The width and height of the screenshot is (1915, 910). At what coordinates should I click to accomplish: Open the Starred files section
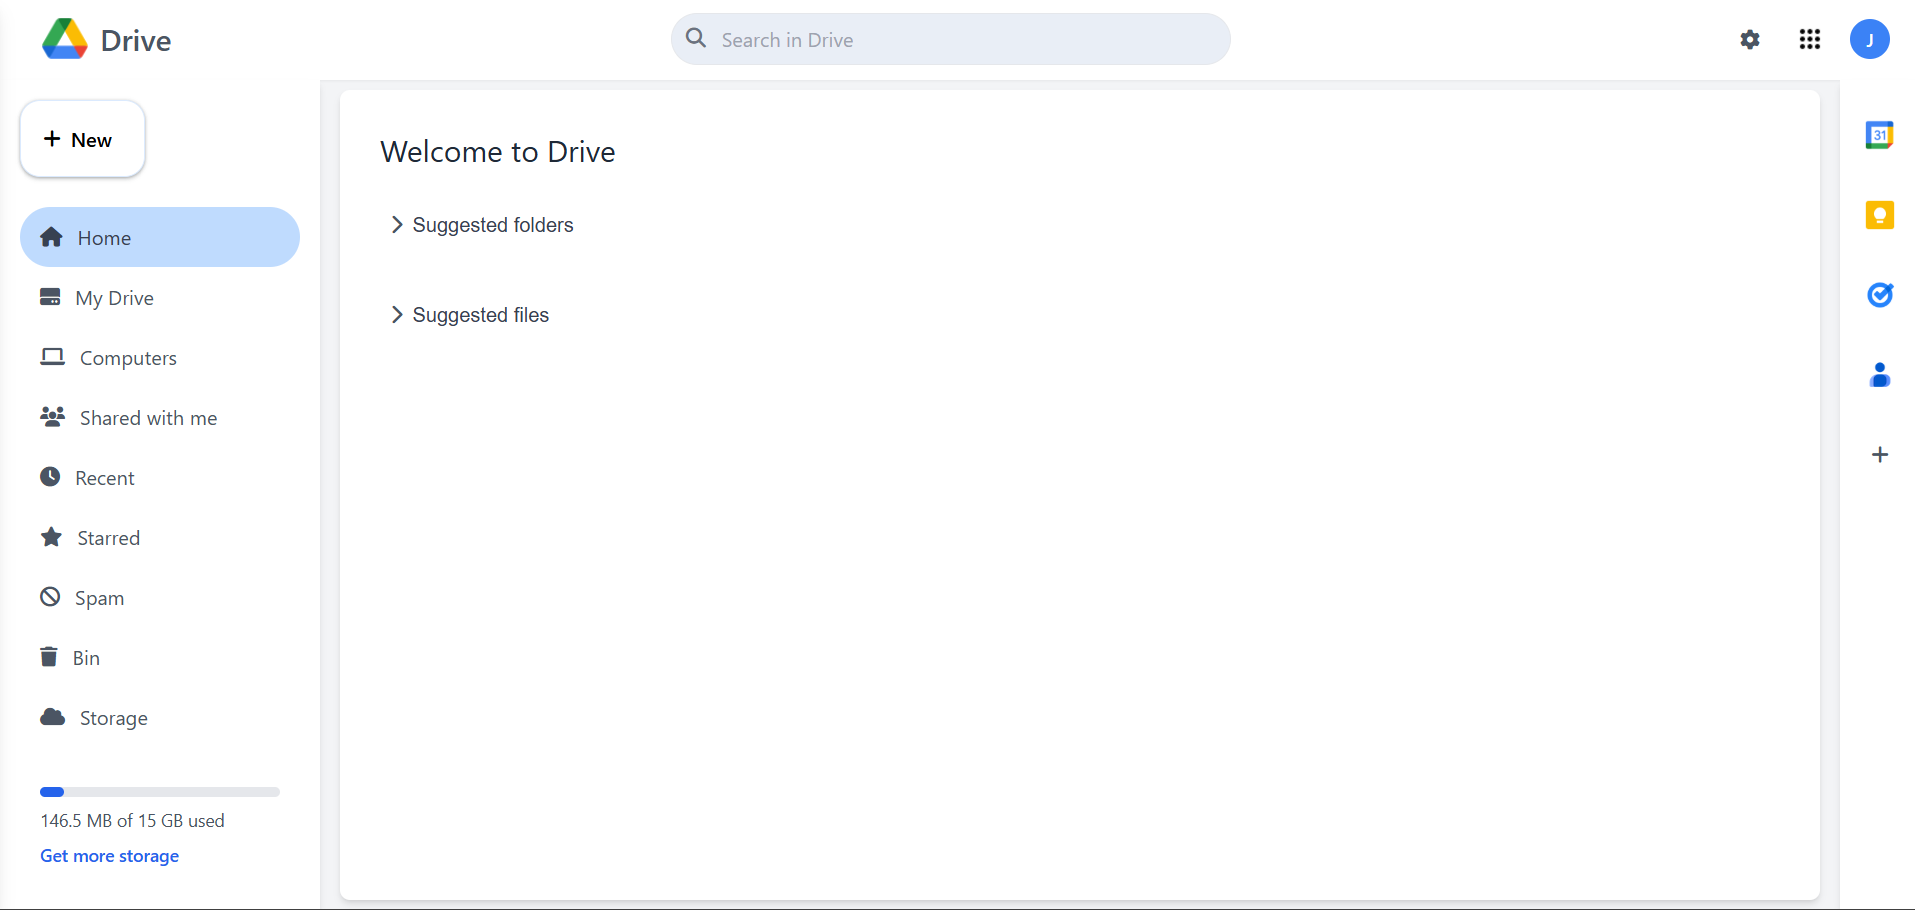109,537
